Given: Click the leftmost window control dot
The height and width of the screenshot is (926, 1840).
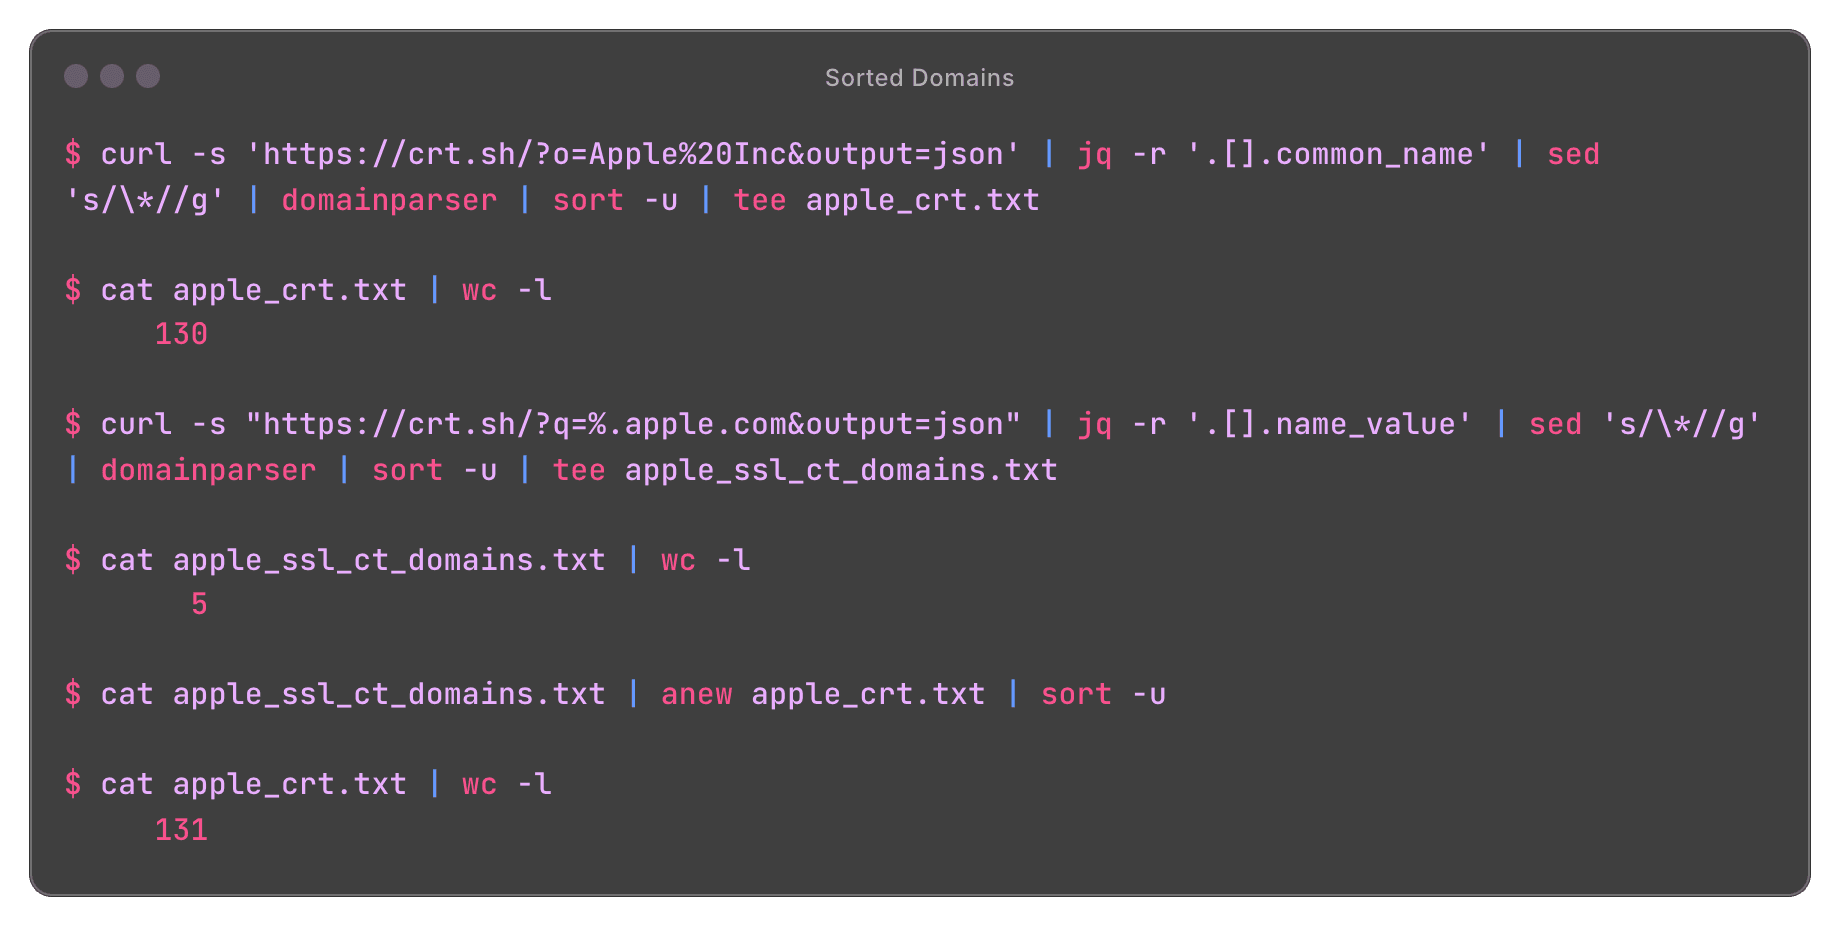Looking at the screenshot, I should 76,76.
